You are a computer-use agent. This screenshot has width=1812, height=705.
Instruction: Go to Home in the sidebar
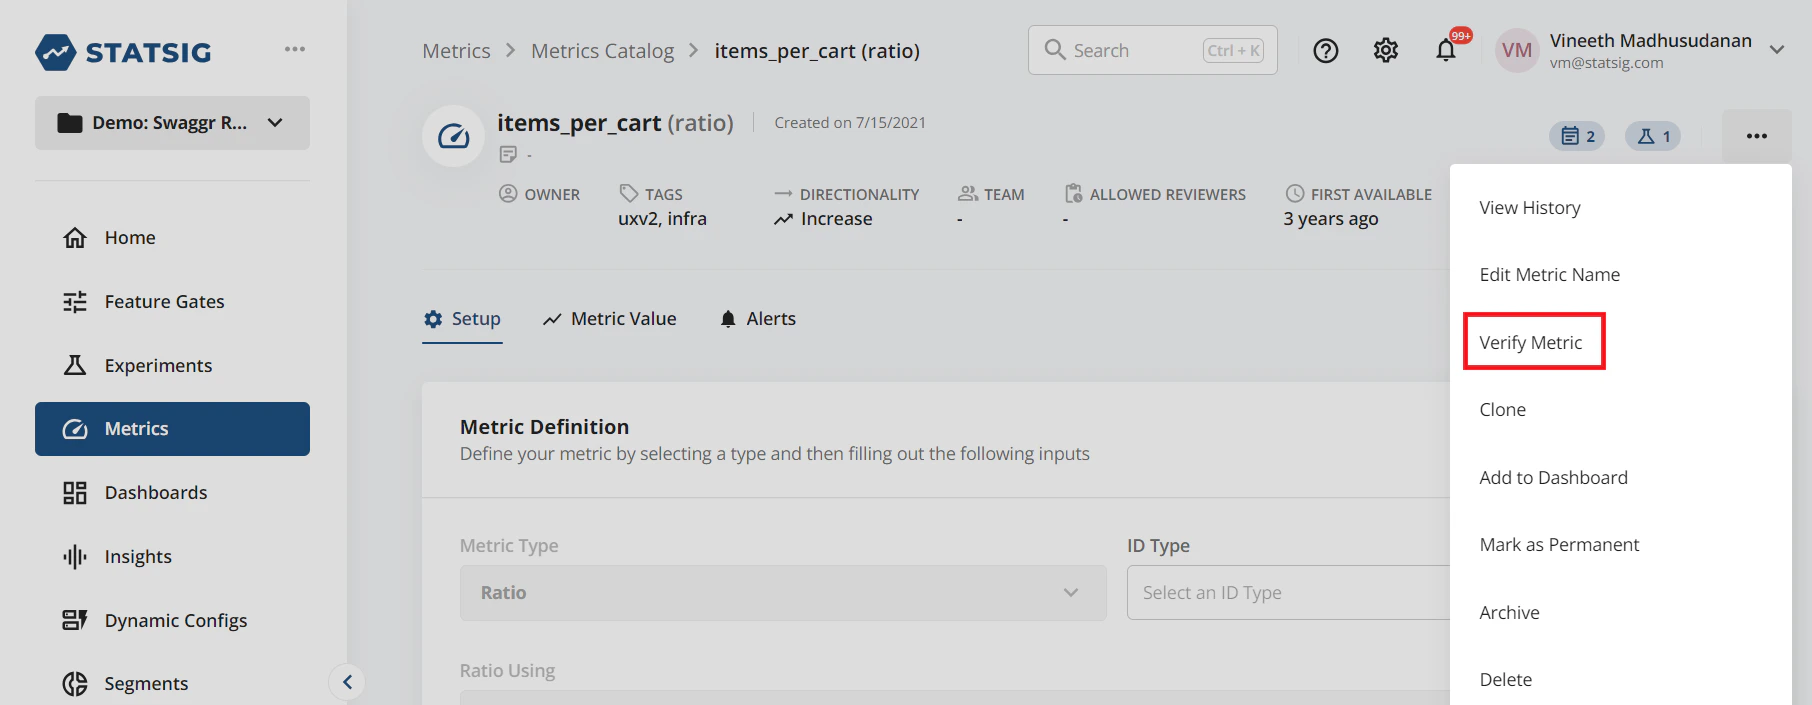[x=172, y=238]
